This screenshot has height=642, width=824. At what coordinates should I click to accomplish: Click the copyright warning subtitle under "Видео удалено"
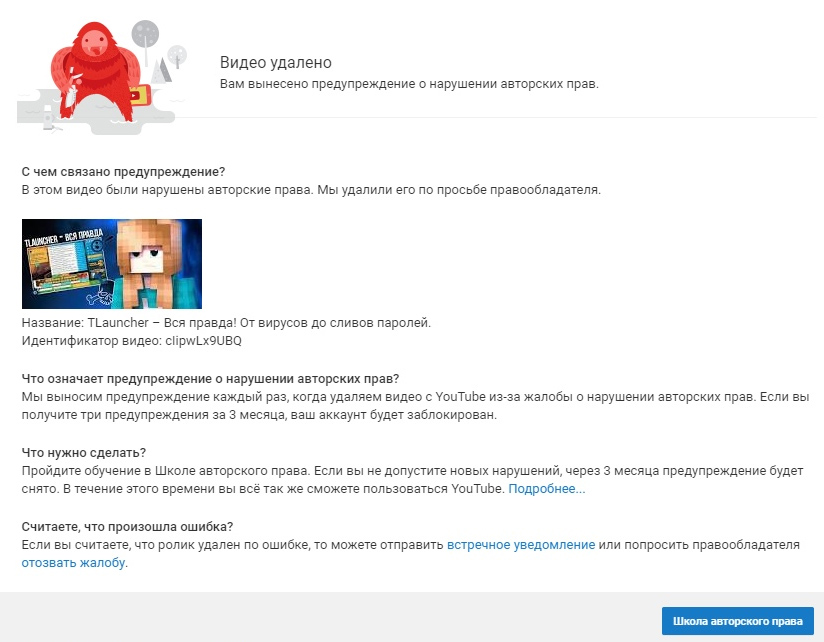[408, 84]
